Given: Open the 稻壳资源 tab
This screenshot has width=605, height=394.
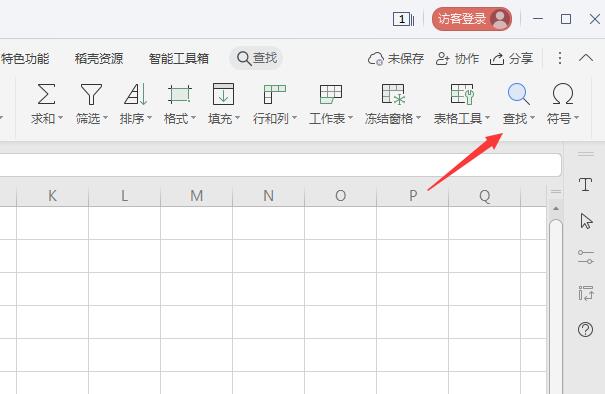Looking at the screenshot, I should 99,59.
